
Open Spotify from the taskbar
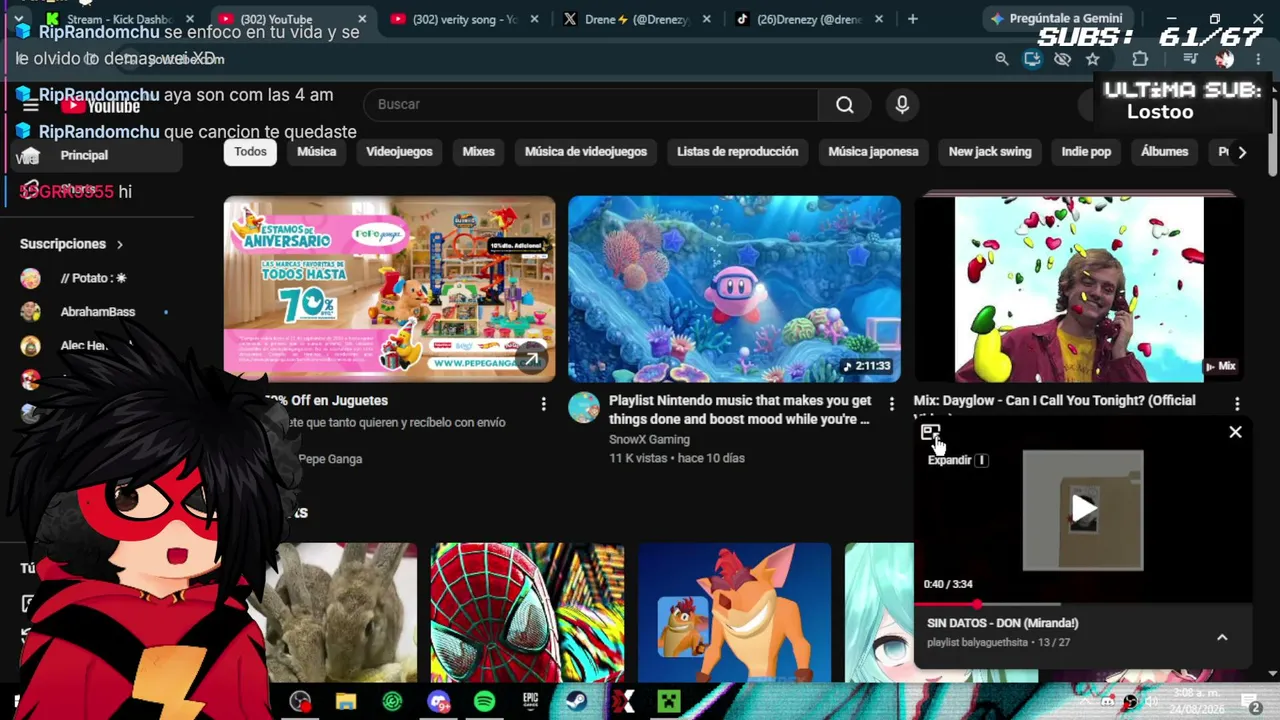click(x=484, y=702)
